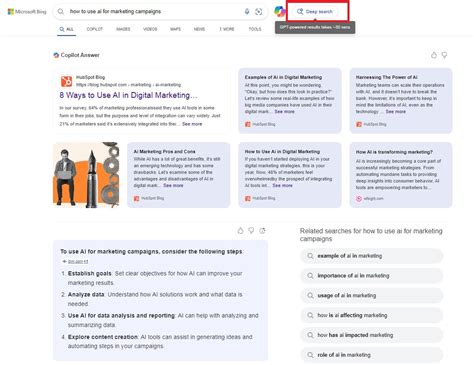Thumbs up the steps answer box
Viewport: 474px width, 365px height.
[240, 231]
